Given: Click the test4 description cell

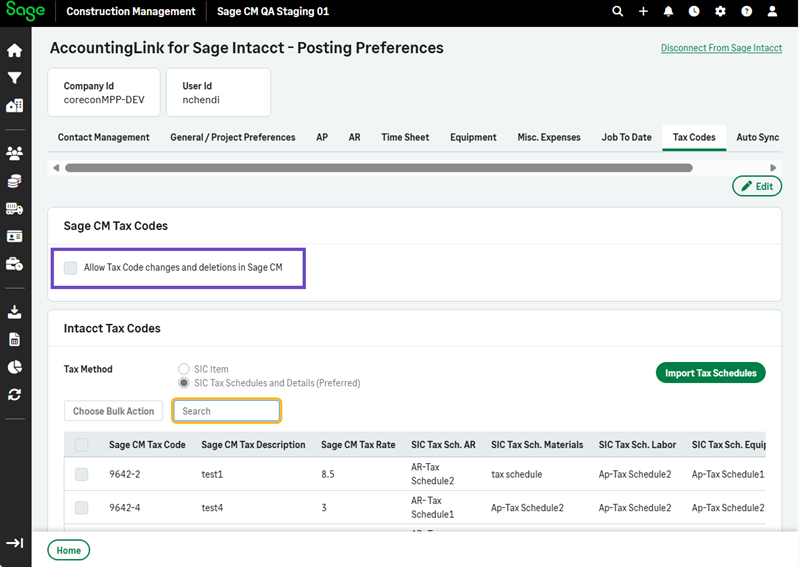Looking at the screenshot, I should click(212, 508).
